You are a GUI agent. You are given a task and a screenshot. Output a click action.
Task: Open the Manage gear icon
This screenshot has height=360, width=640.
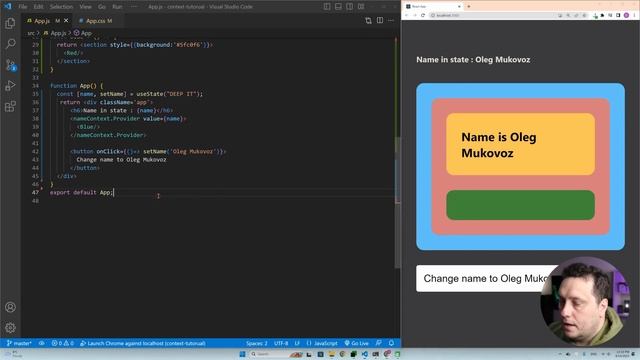point(10,327)
